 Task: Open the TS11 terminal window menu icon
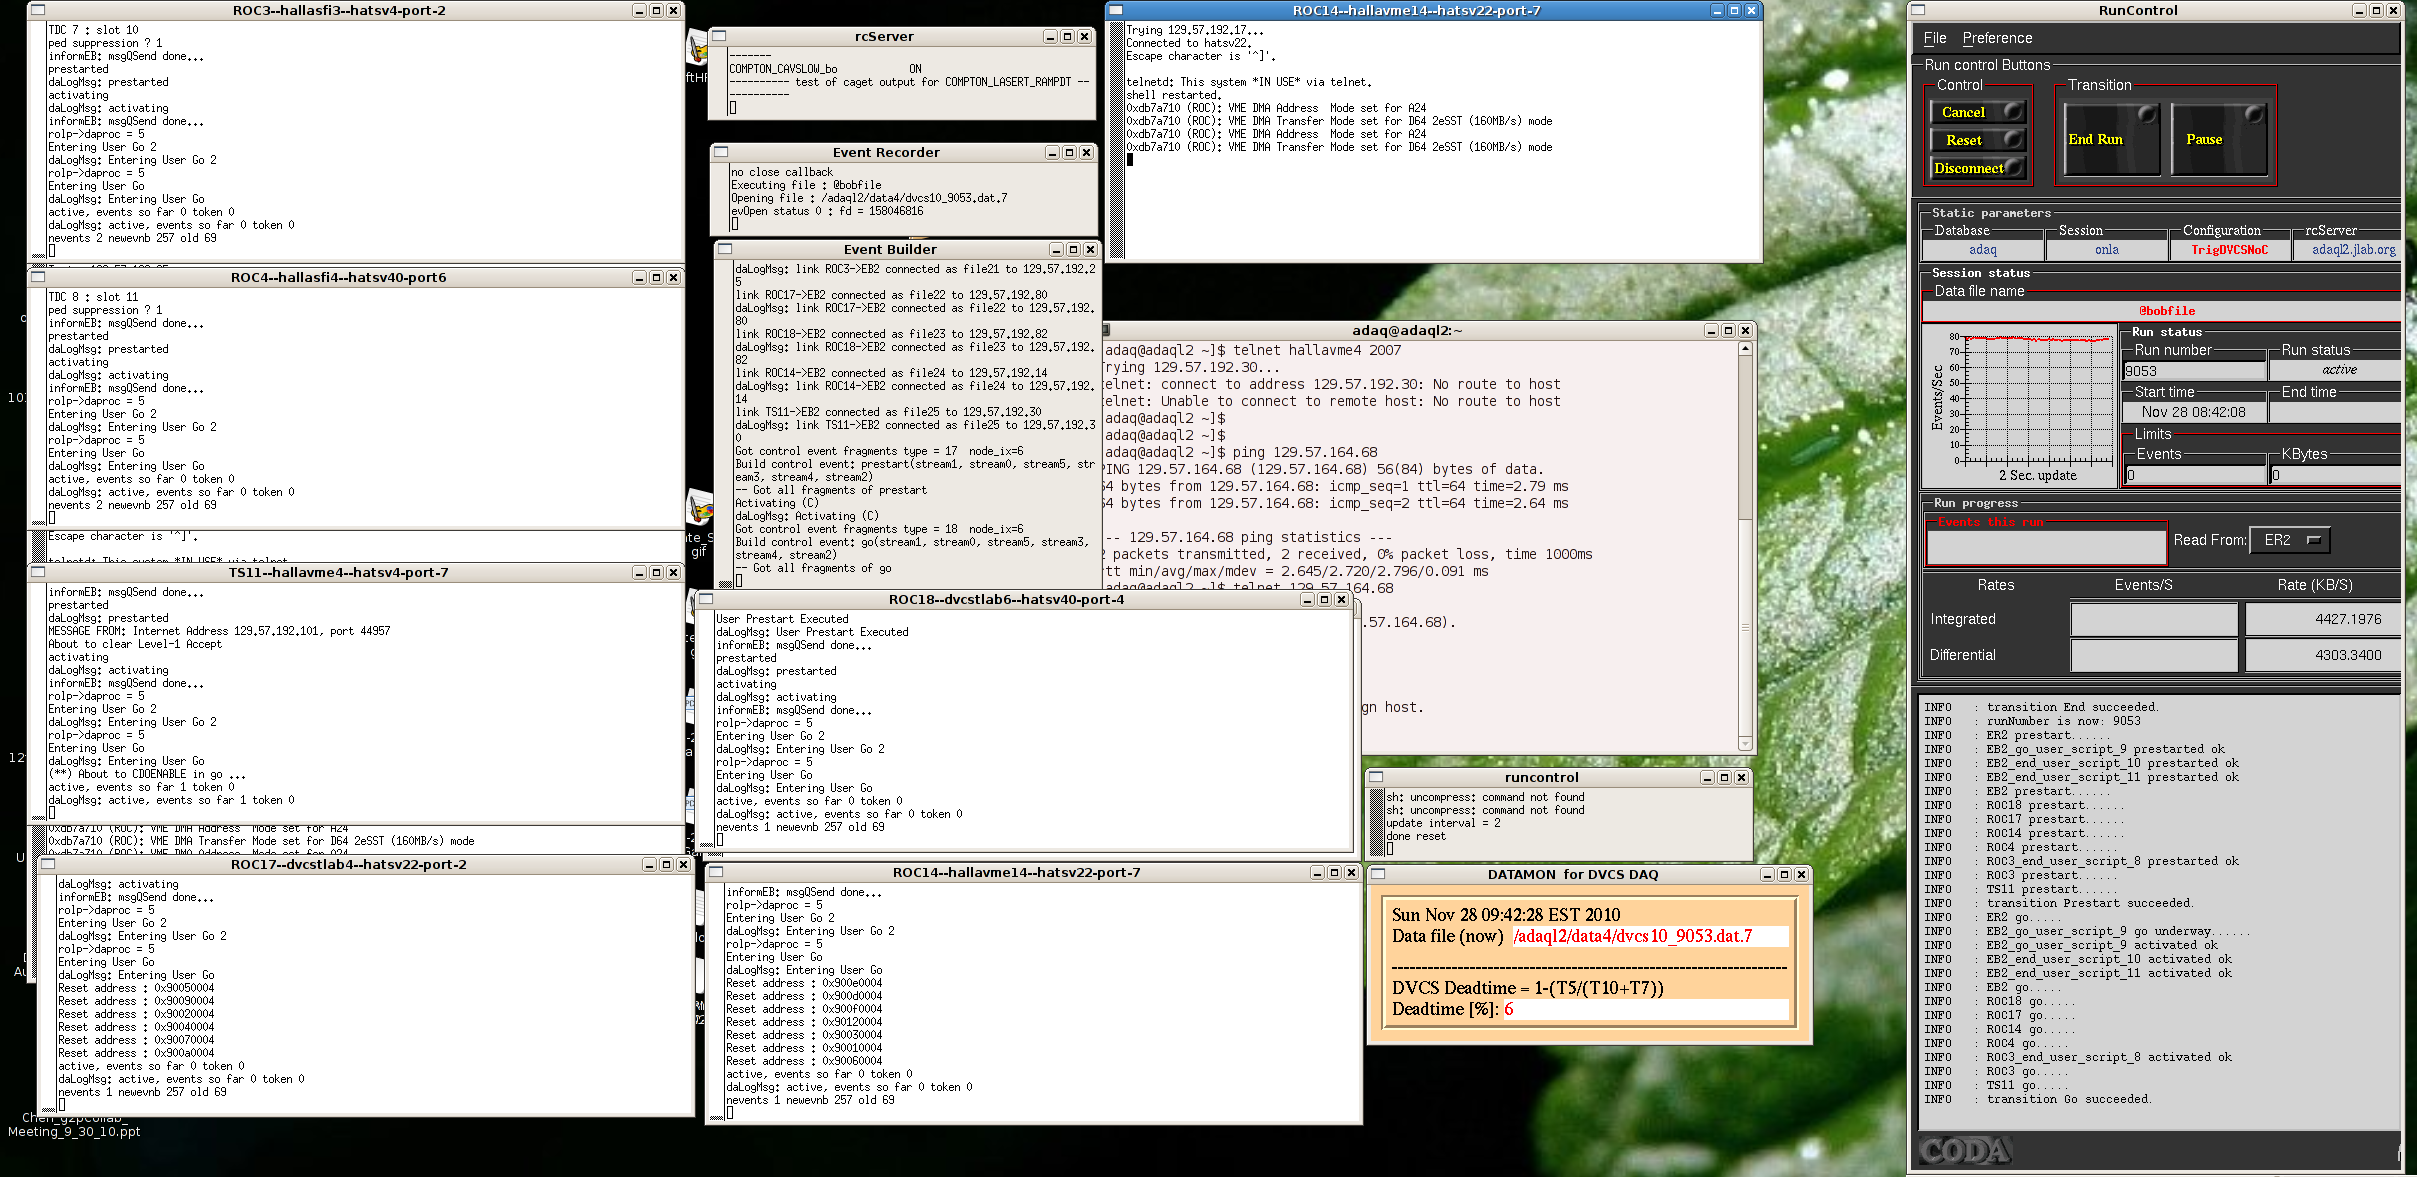coord(38,572)
